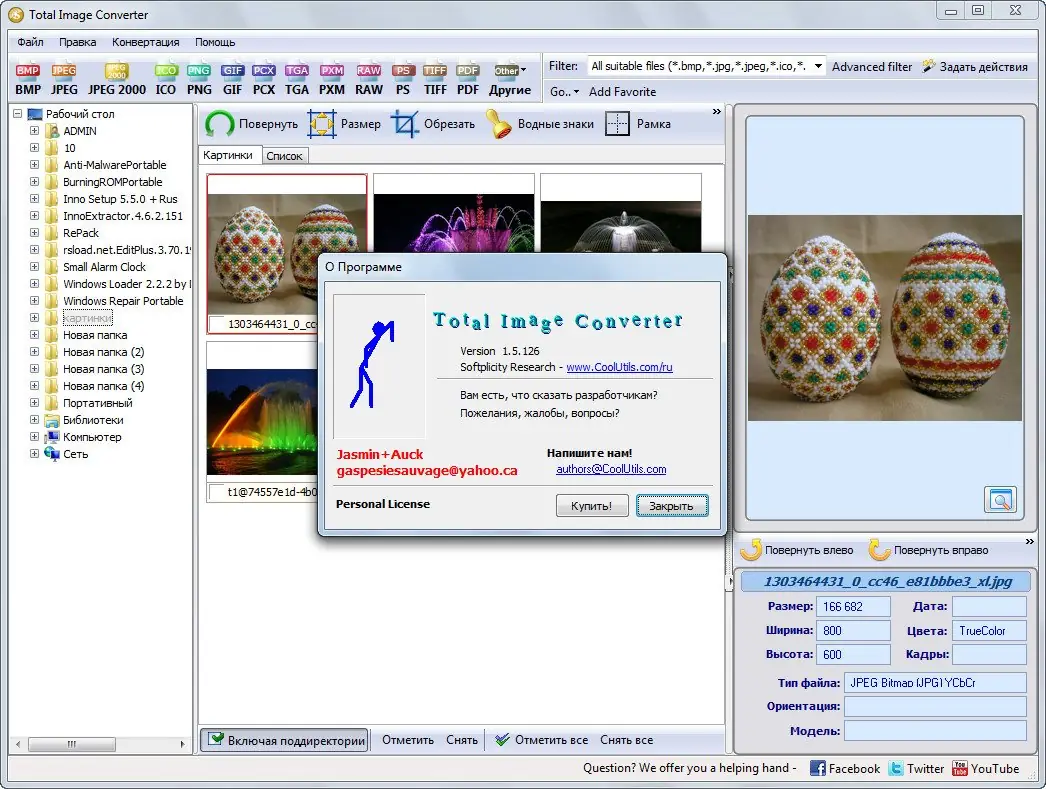Choose RAW conversion icon
This screenshot has height=789, width=1046.
click(x=368, y=80)
